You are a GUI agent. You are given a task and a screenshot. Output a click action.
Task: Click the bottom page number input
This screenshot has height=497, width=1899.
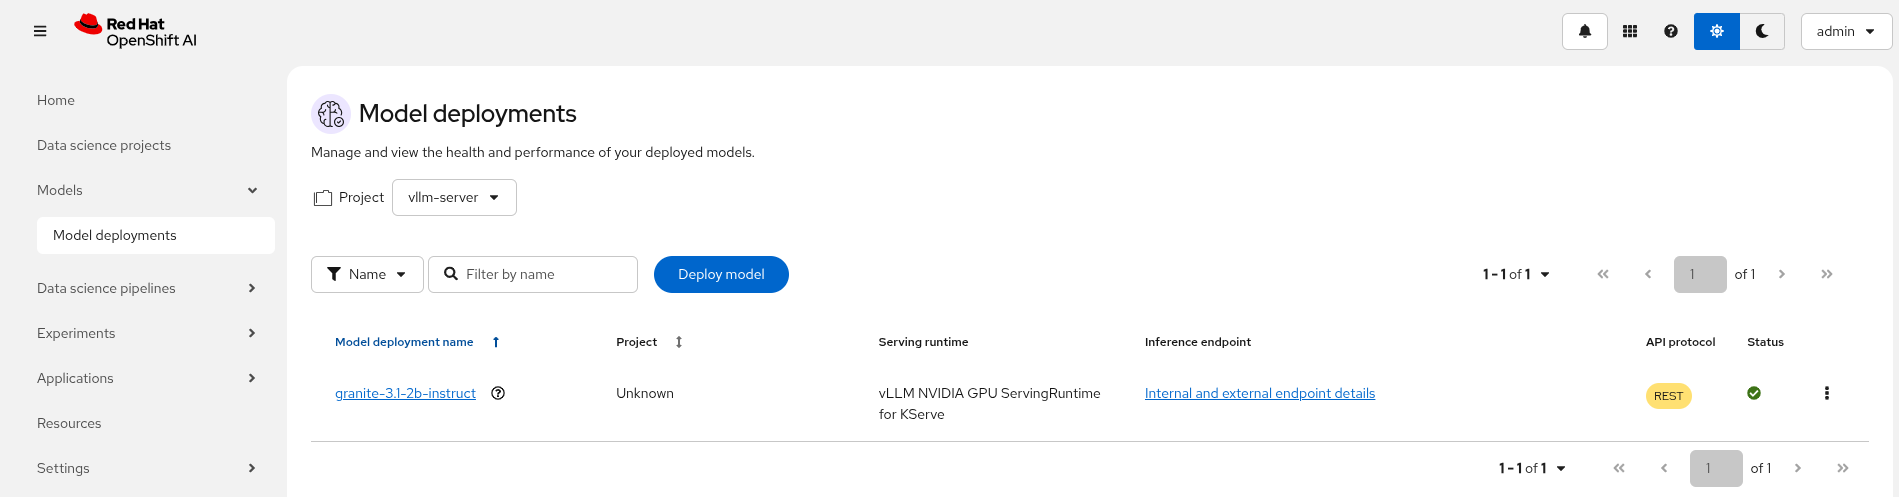tap(1716, 468)
